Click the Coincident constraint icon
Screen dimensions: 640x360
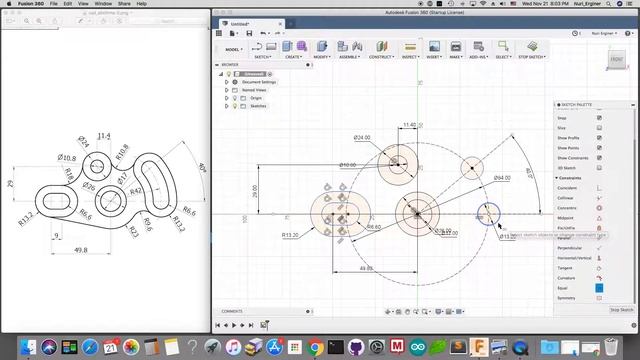pyautogui.click(x=599, y=188)
